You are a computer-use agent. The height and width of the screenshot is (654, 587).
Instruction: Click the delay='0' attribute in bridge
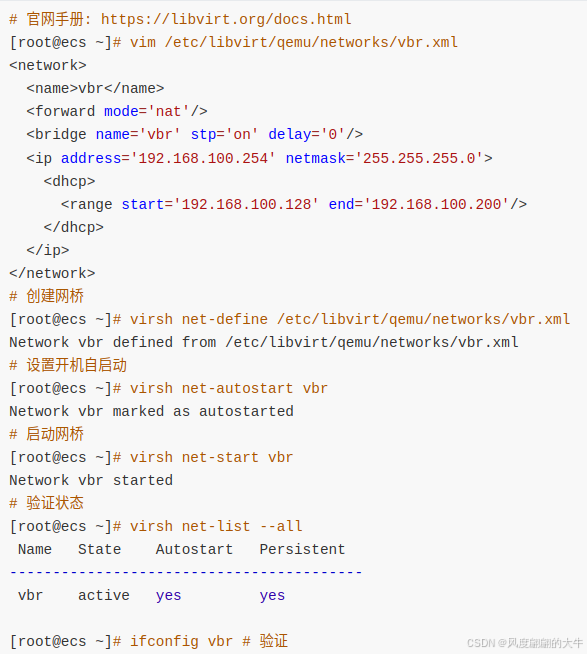click(x=307, y=134)
